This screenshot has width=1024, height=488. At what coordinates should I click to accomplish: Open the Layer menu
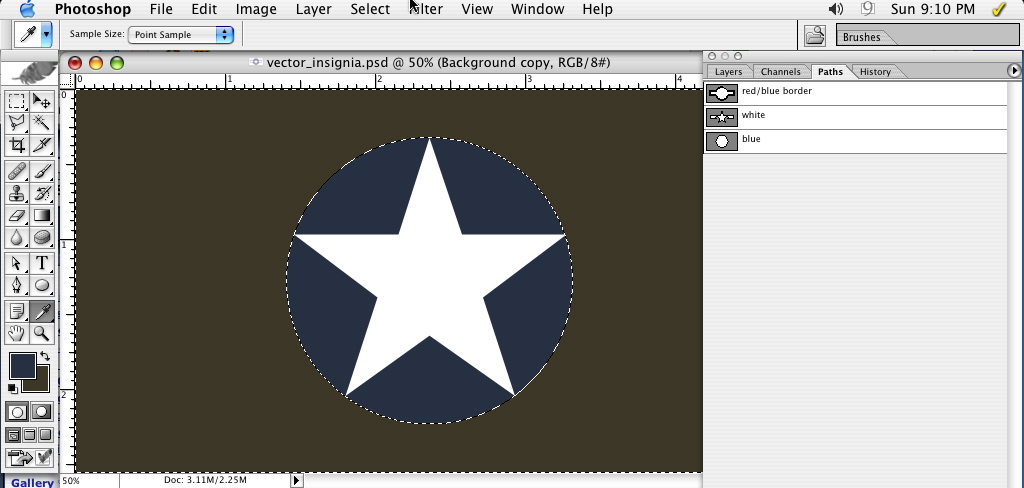tap(313, 9)
